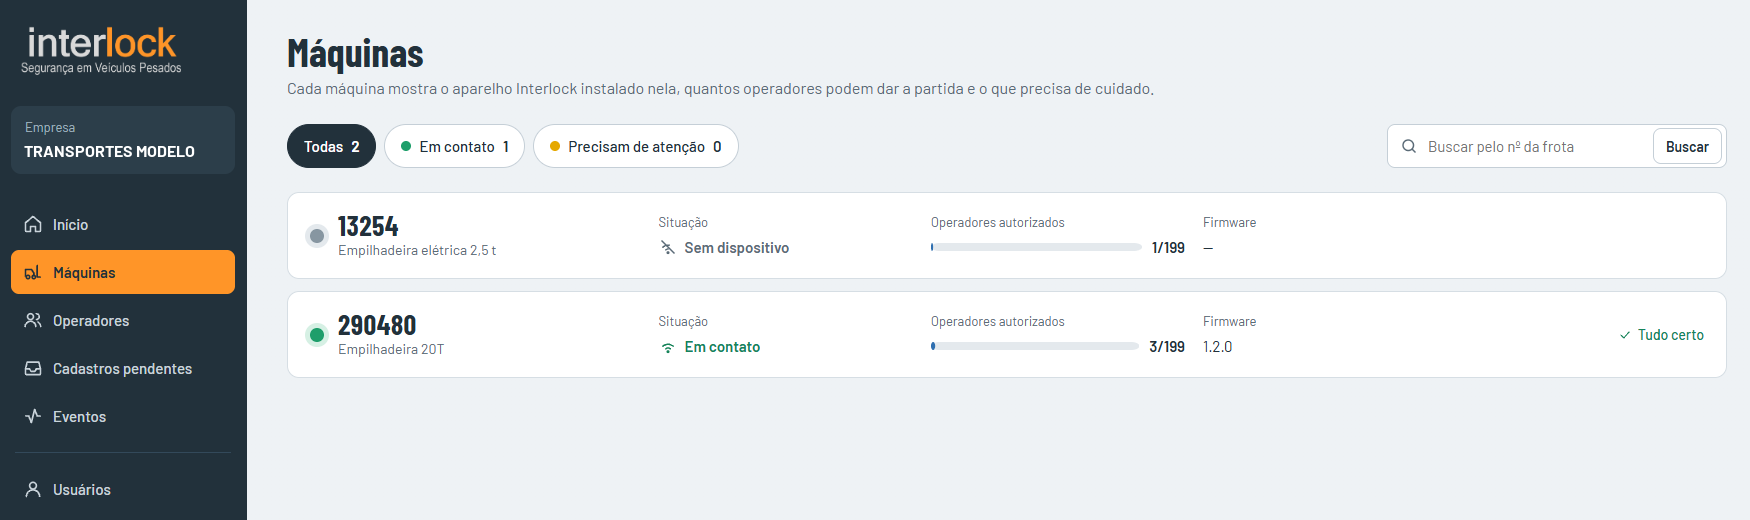Click the Usuários person icon

tap(33, 489)
